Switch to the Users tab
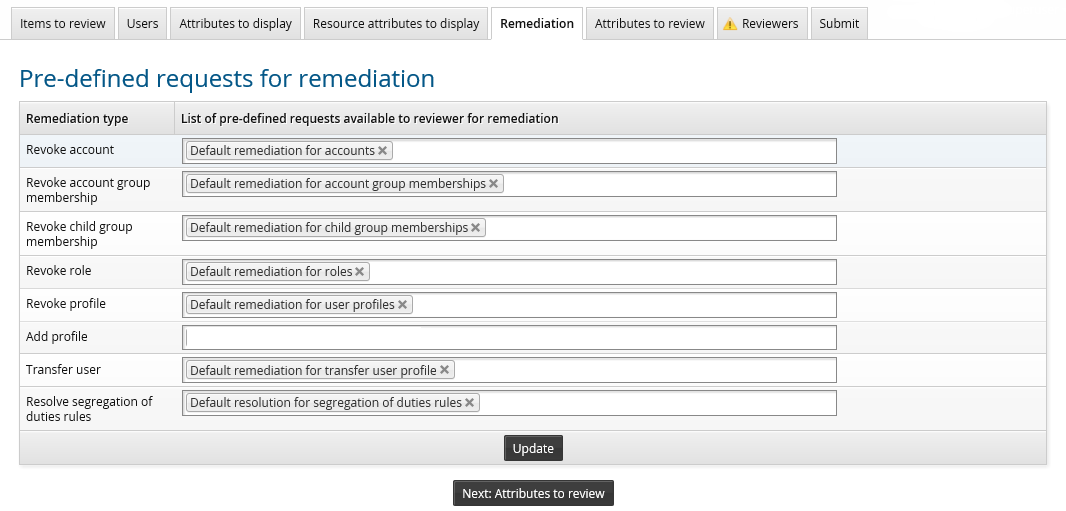Image resolution: width=1066 pixels, height=511 pixels. tap(142, 24)
